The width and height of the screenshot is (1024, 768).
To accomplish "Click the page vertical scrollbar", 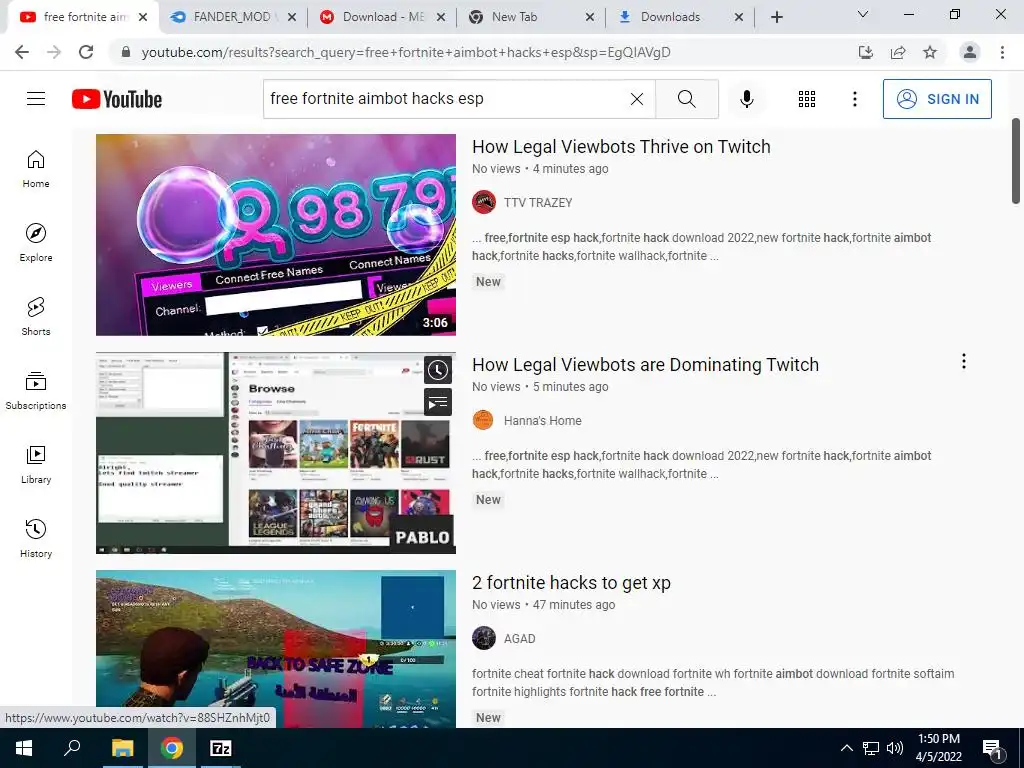I will (x=1016, y=161).
